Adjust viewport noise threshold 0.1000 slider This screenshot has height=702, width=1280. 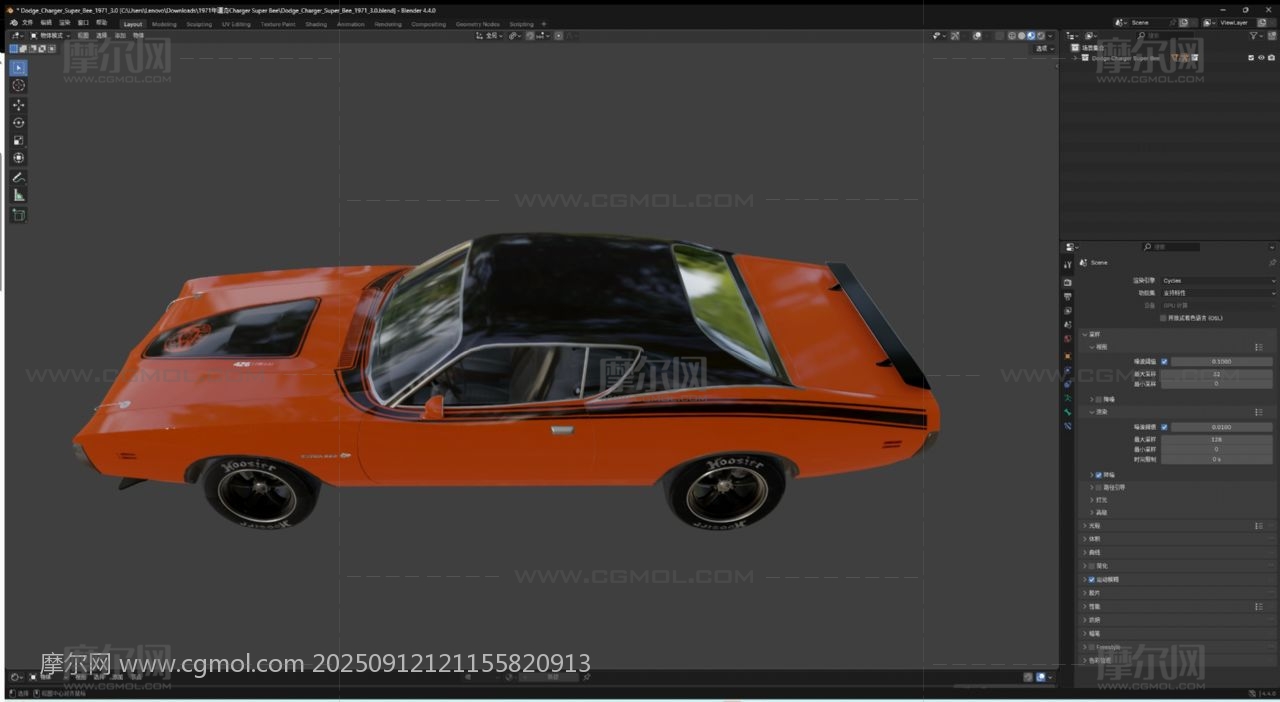click(1222, 362)
